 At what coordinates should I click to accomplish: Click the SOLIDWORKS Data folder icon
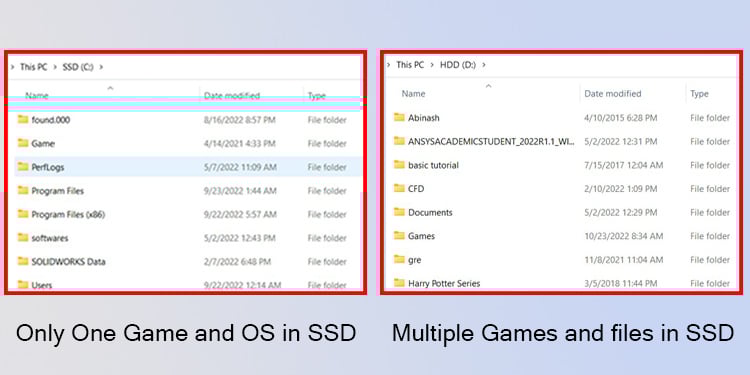coord(23,261)
